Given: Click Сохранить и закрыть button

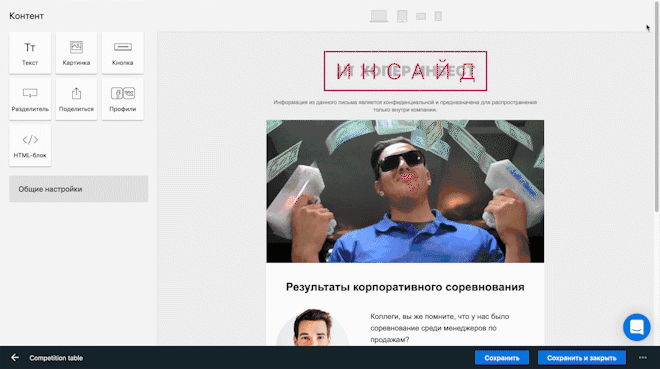Looking at the screenshot, I should (x=582, y=358).
